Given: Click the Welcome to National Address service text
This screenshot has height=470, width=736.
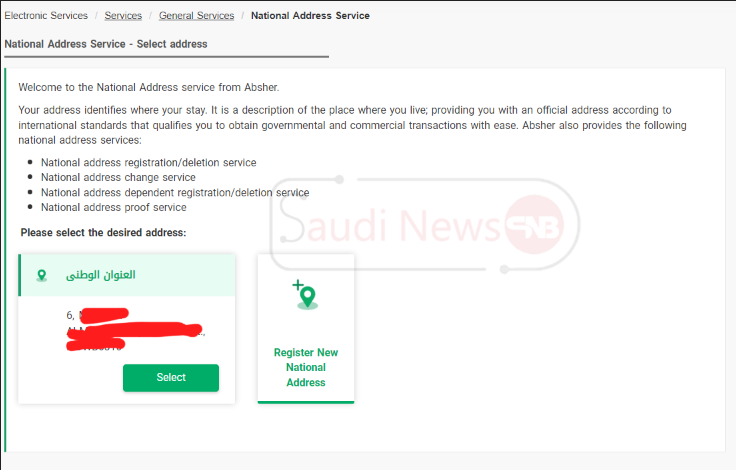Looking at the screenshot, I should (149, 87).
